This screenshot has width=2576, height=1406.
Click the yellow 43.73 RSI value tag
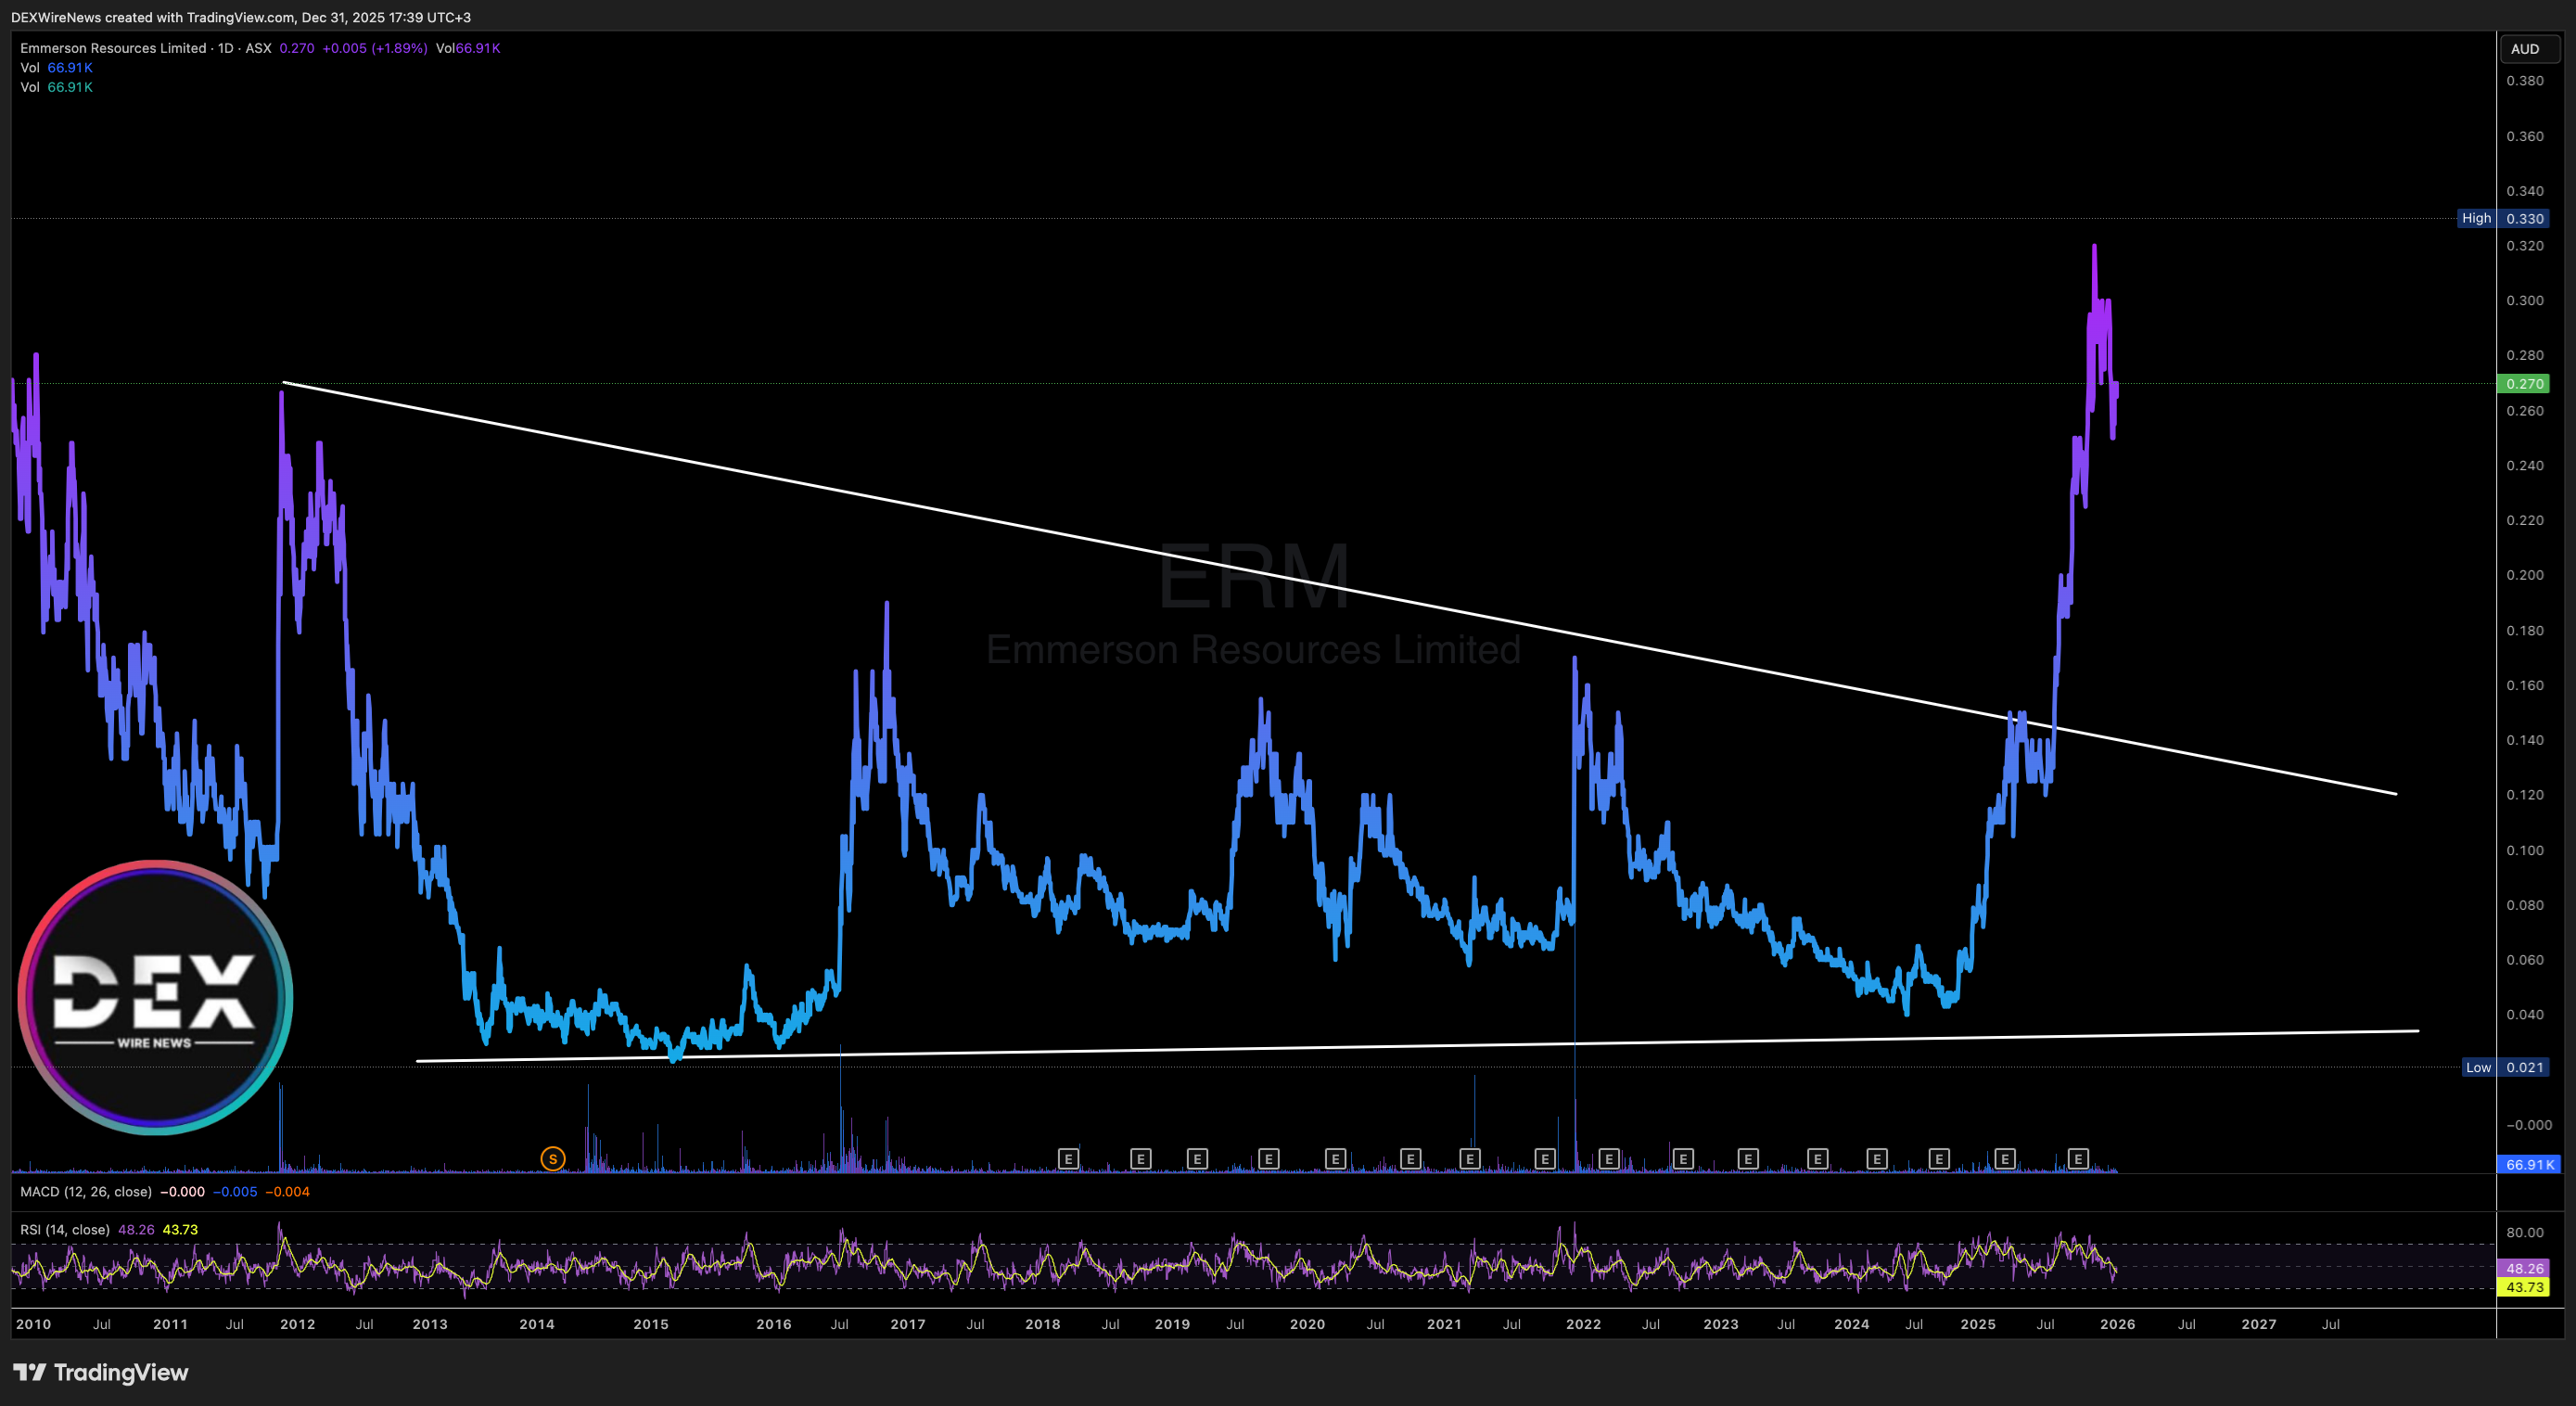(x=2524, y=1287)
